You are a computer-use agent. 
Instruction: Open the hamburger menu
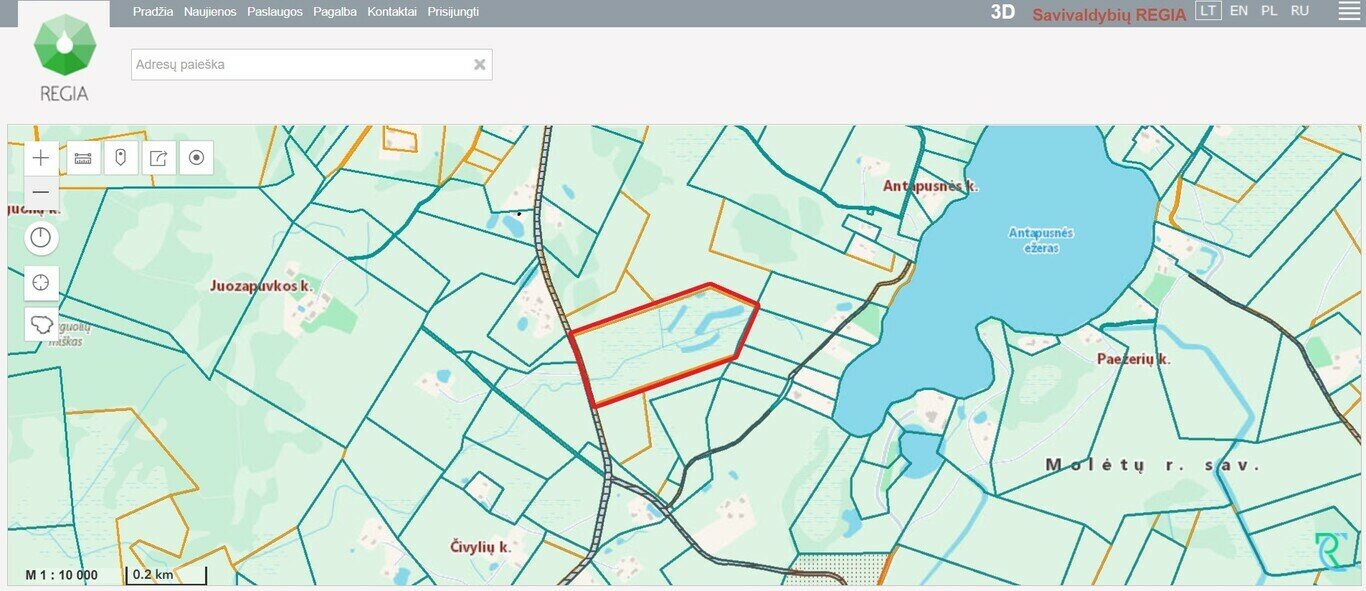point(1349,12)
